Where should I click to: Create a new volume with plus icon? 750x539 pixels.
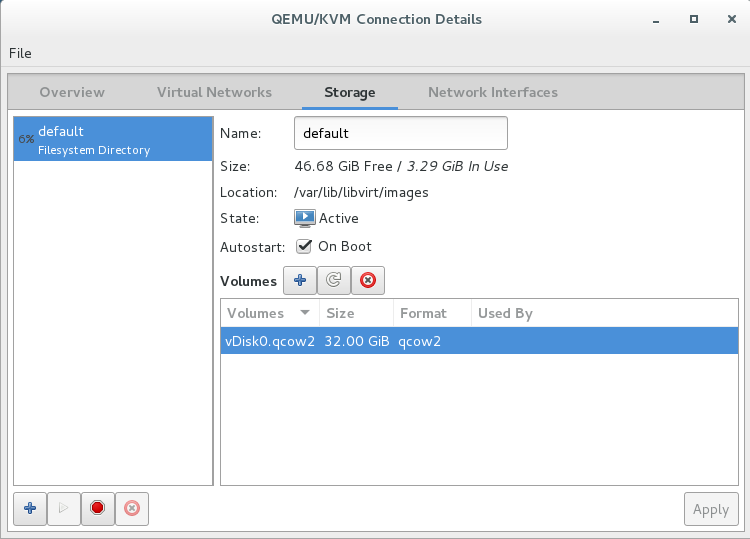(300, 280)
